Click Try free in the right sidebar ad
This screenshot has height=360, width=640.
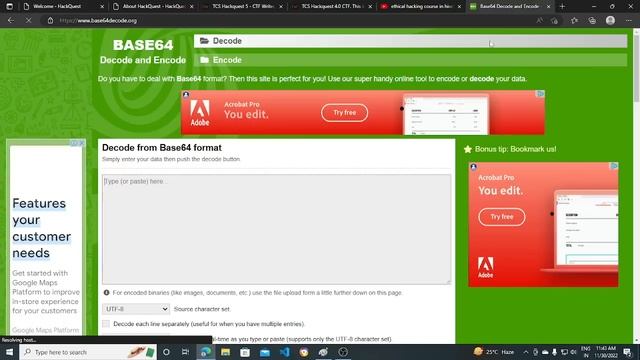502,217
